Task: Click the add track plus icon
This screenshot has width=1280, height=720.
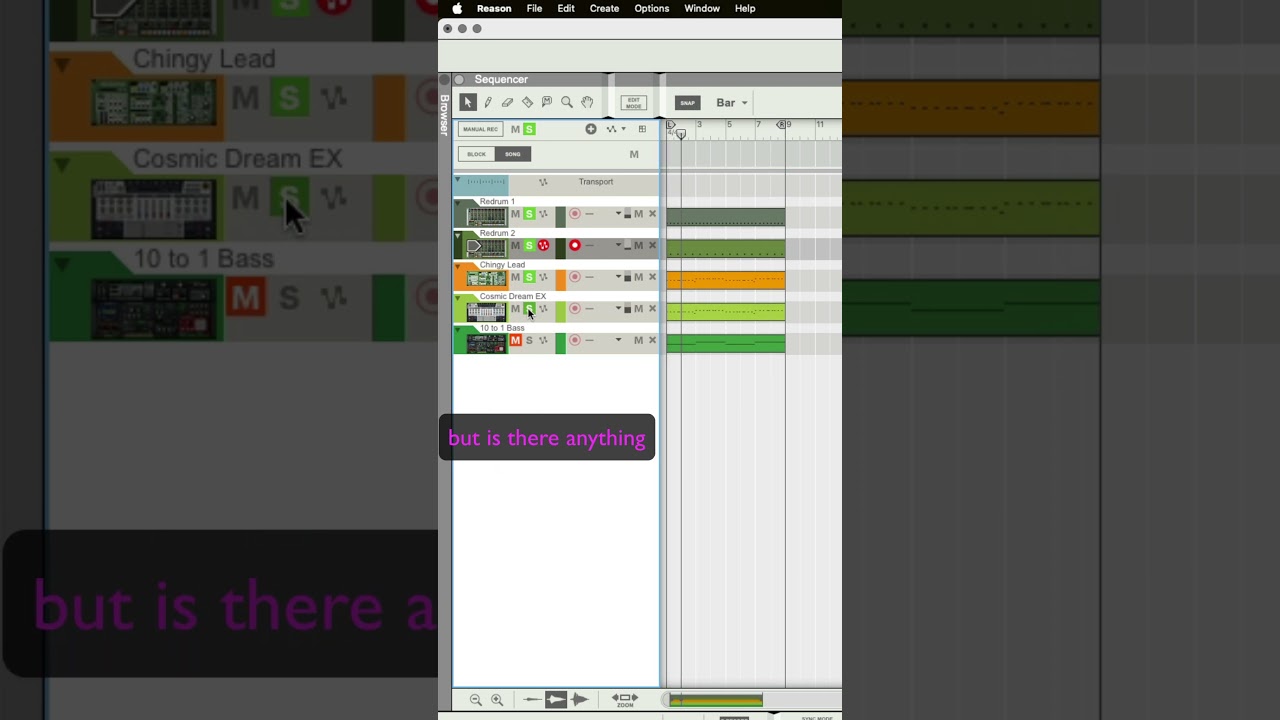Action: coord(591,129)
